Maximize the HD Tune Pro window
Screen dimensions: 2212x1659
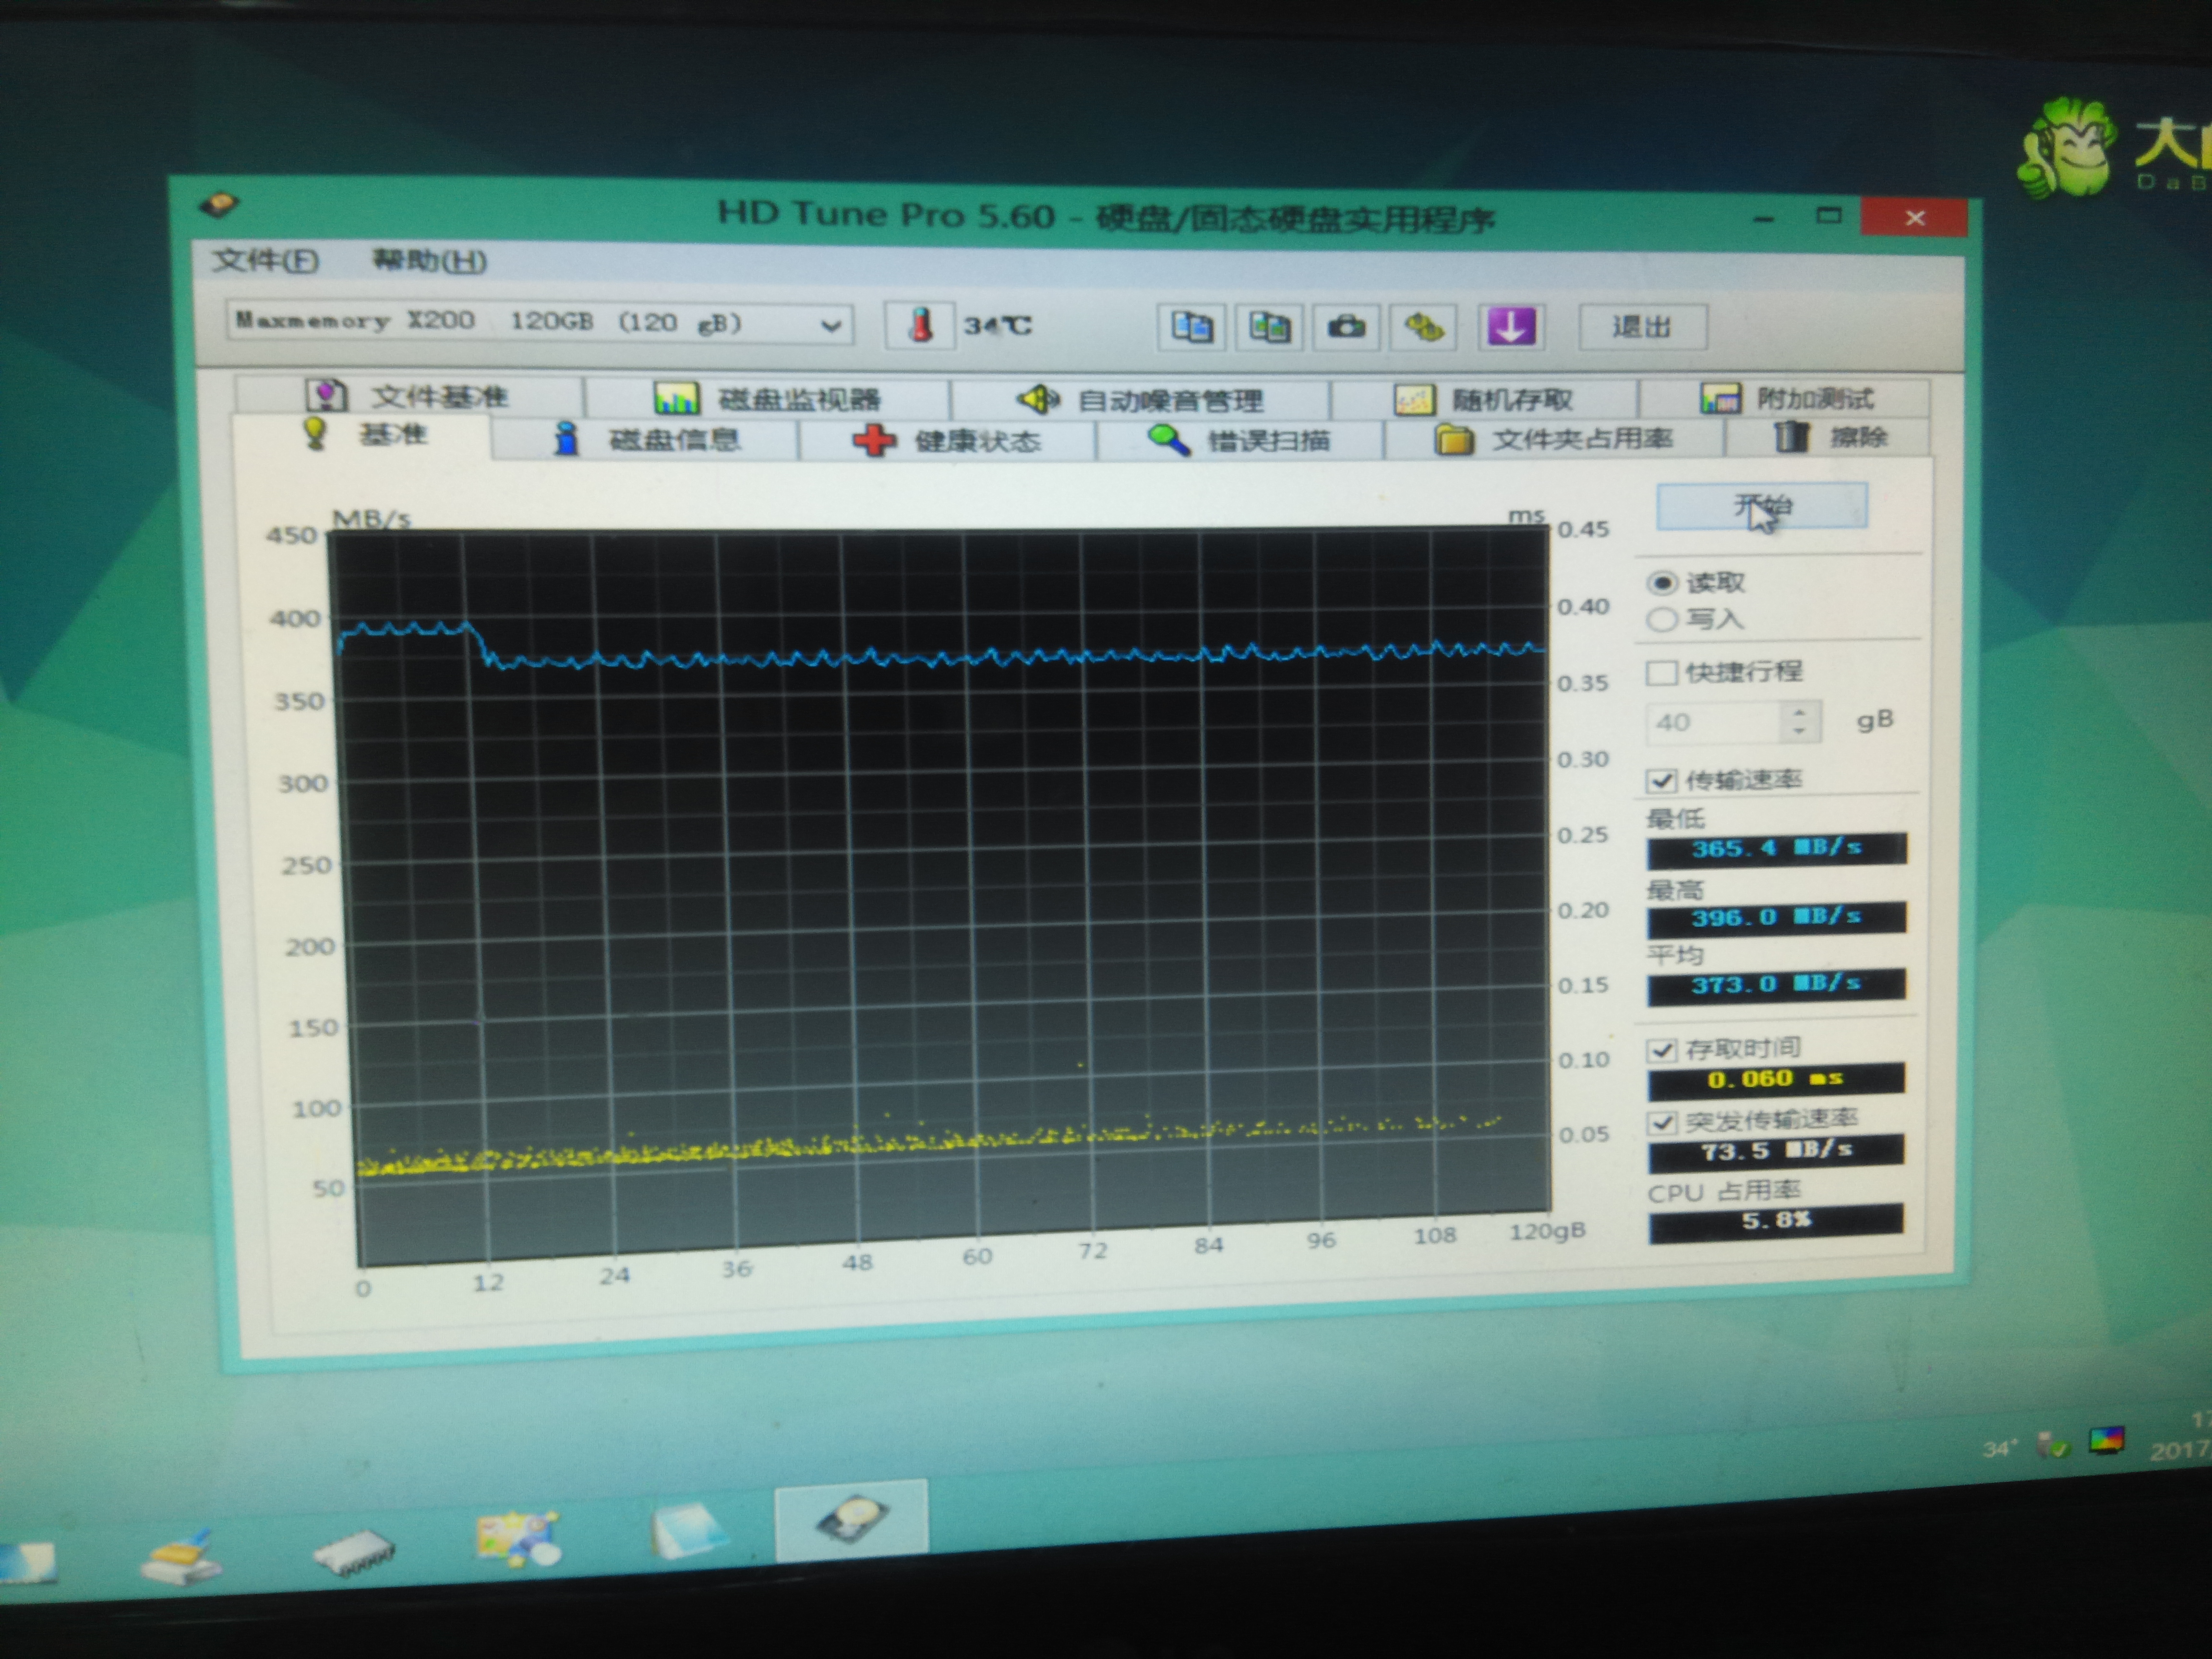coord(1829,216)
